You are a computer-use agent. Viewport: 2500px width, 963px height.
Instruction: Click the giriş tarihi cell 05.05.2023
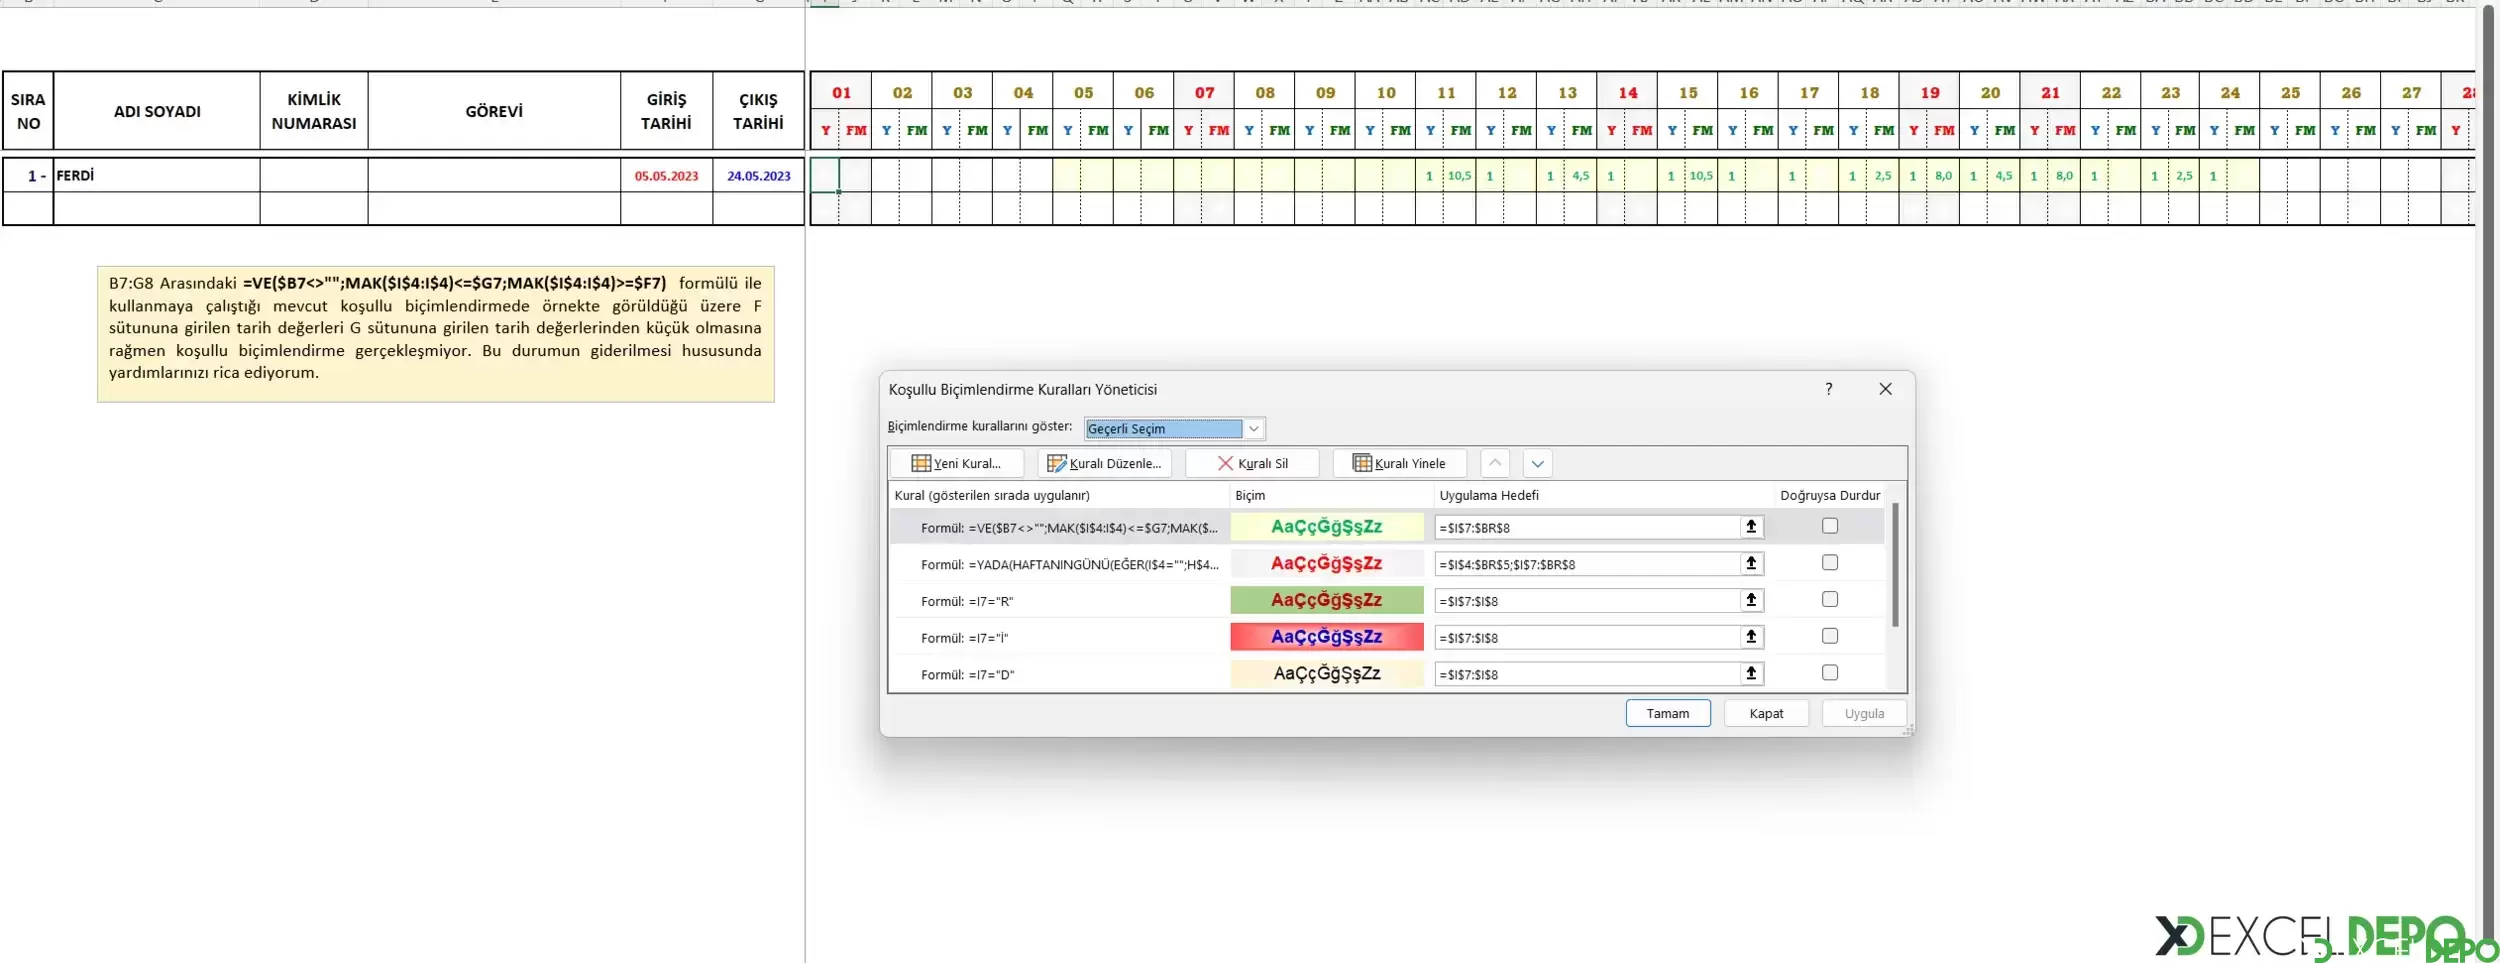coord(666,175)
